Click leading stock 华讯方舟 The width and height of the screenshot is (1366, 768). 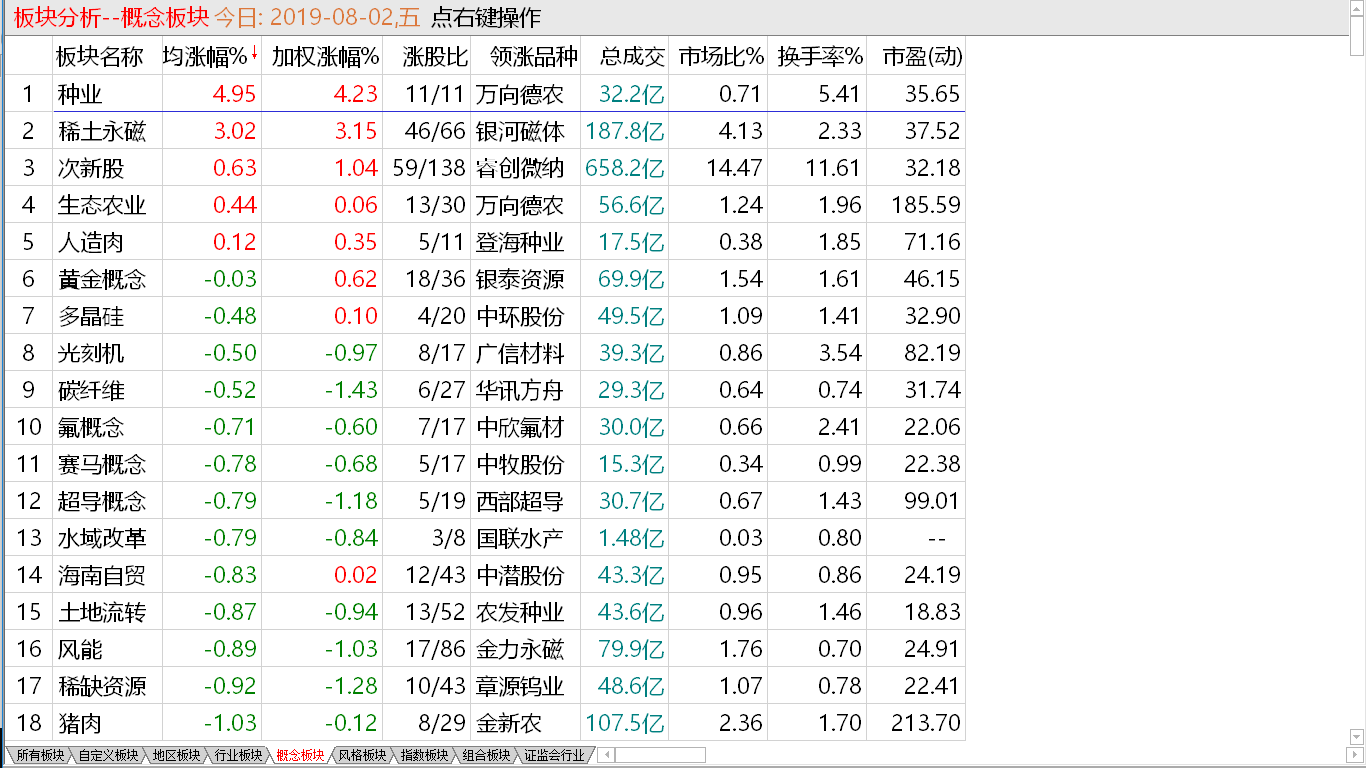(x=520, y=390)
